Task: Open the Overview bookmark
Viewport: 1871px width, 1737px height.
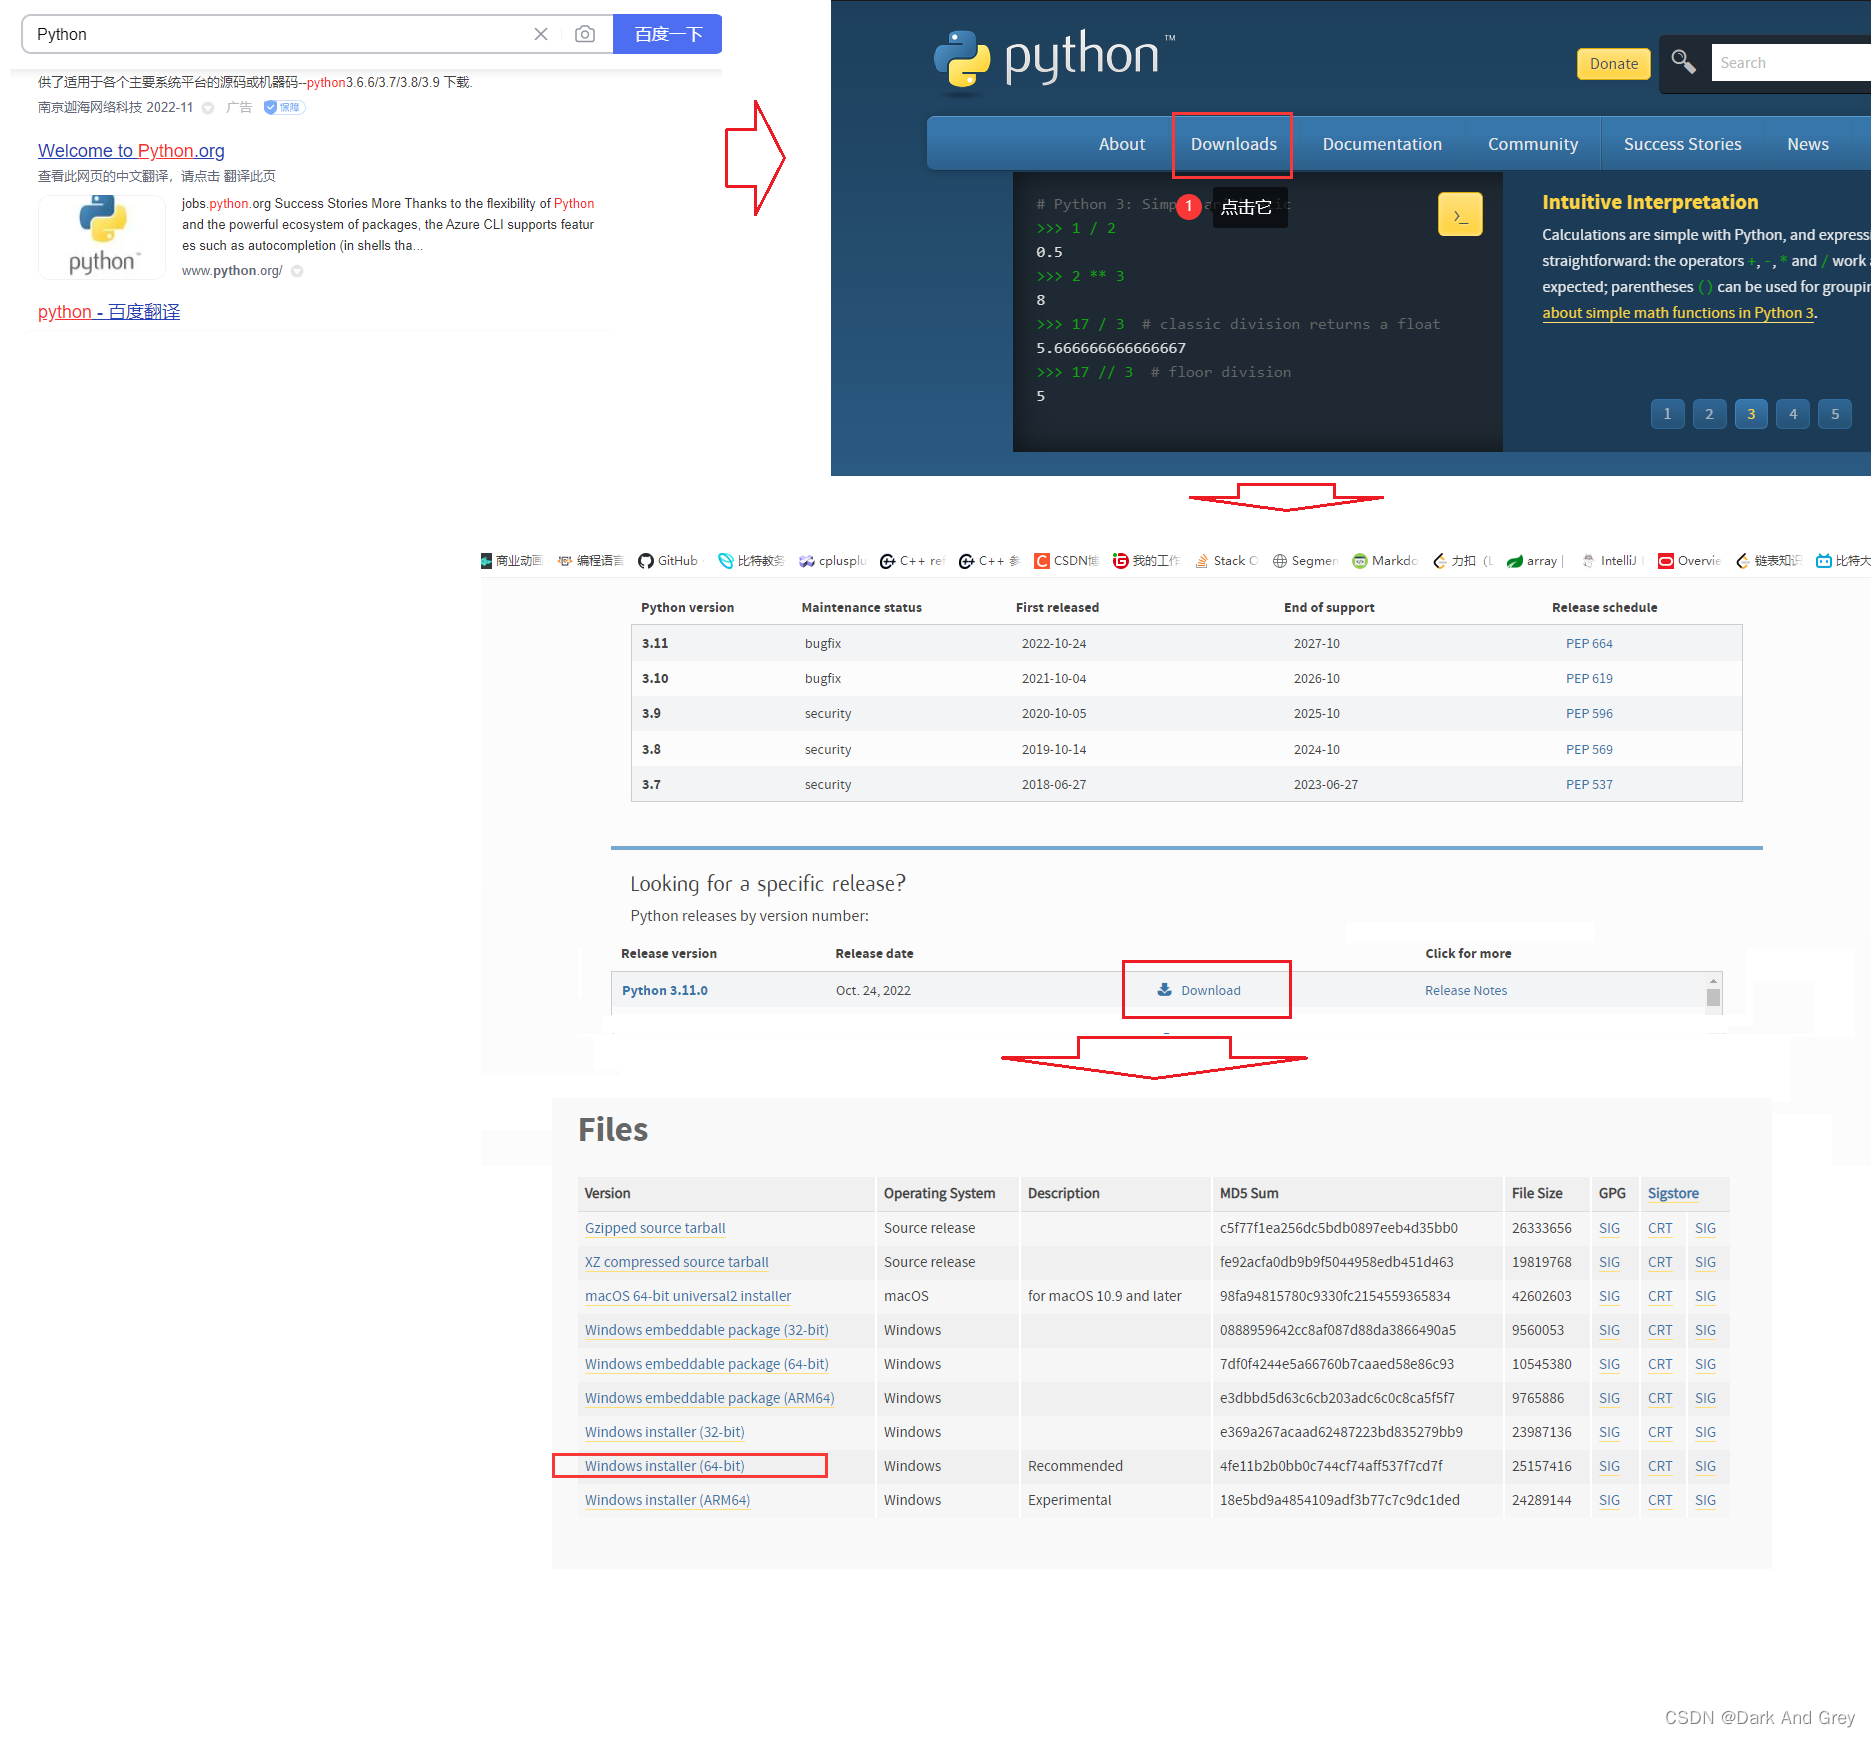Action: (1689, 561)
